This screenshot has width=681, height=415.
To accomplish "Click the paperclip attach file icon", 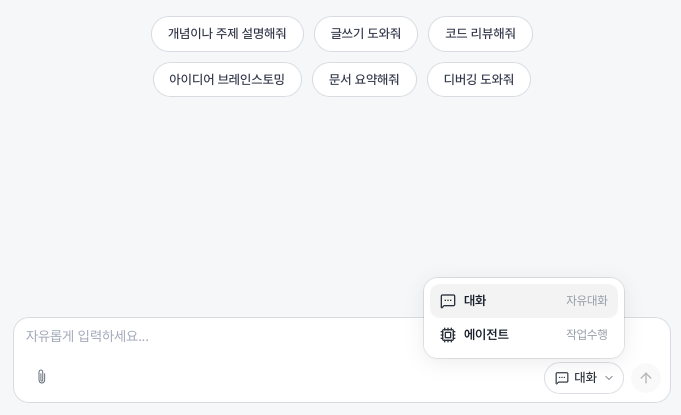I will 41,377.
